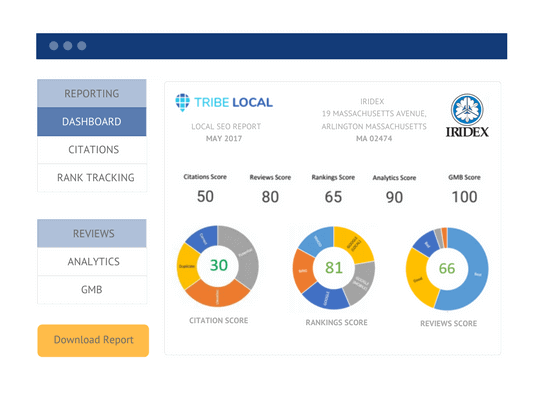Click the 'IRIDEX' company name above the address
This screenshot has width=544, height=403.
(x=372, y=102)
